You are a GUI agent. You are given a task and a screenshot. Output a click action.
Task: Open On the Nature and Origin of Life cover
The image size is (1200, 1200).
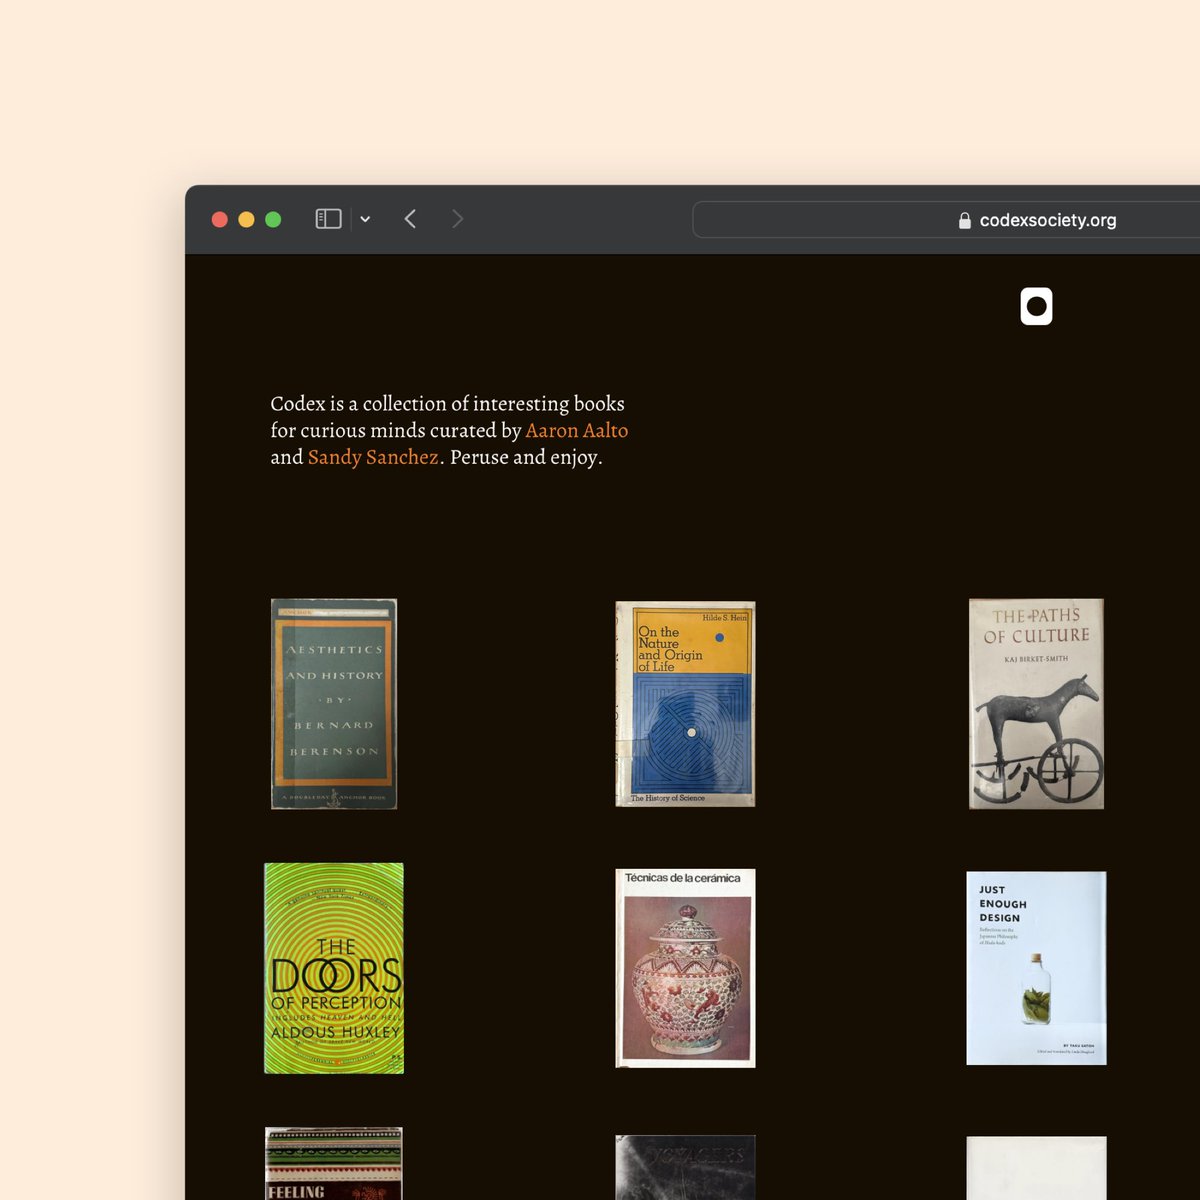685,704
